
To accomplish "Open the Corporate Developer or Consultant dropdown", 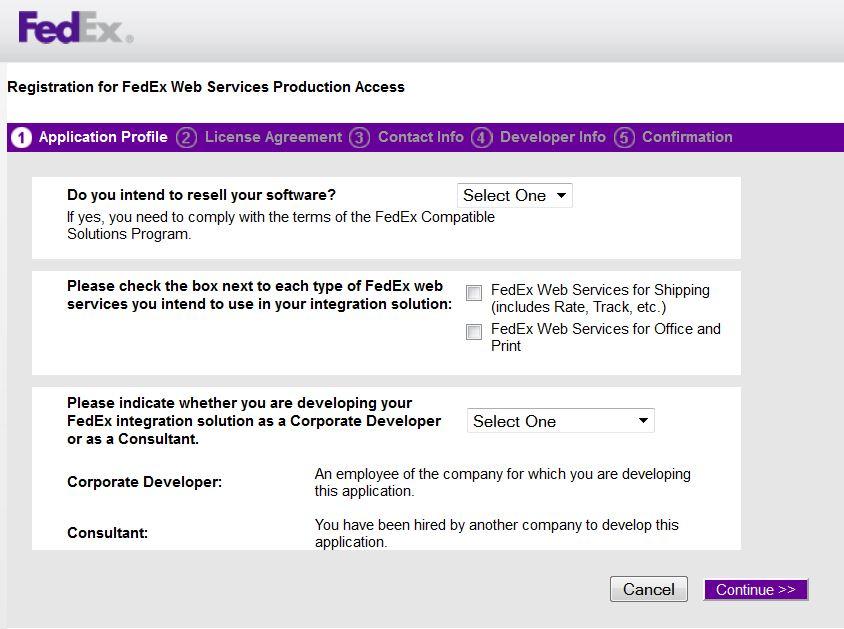I will [x=561, y=421].
